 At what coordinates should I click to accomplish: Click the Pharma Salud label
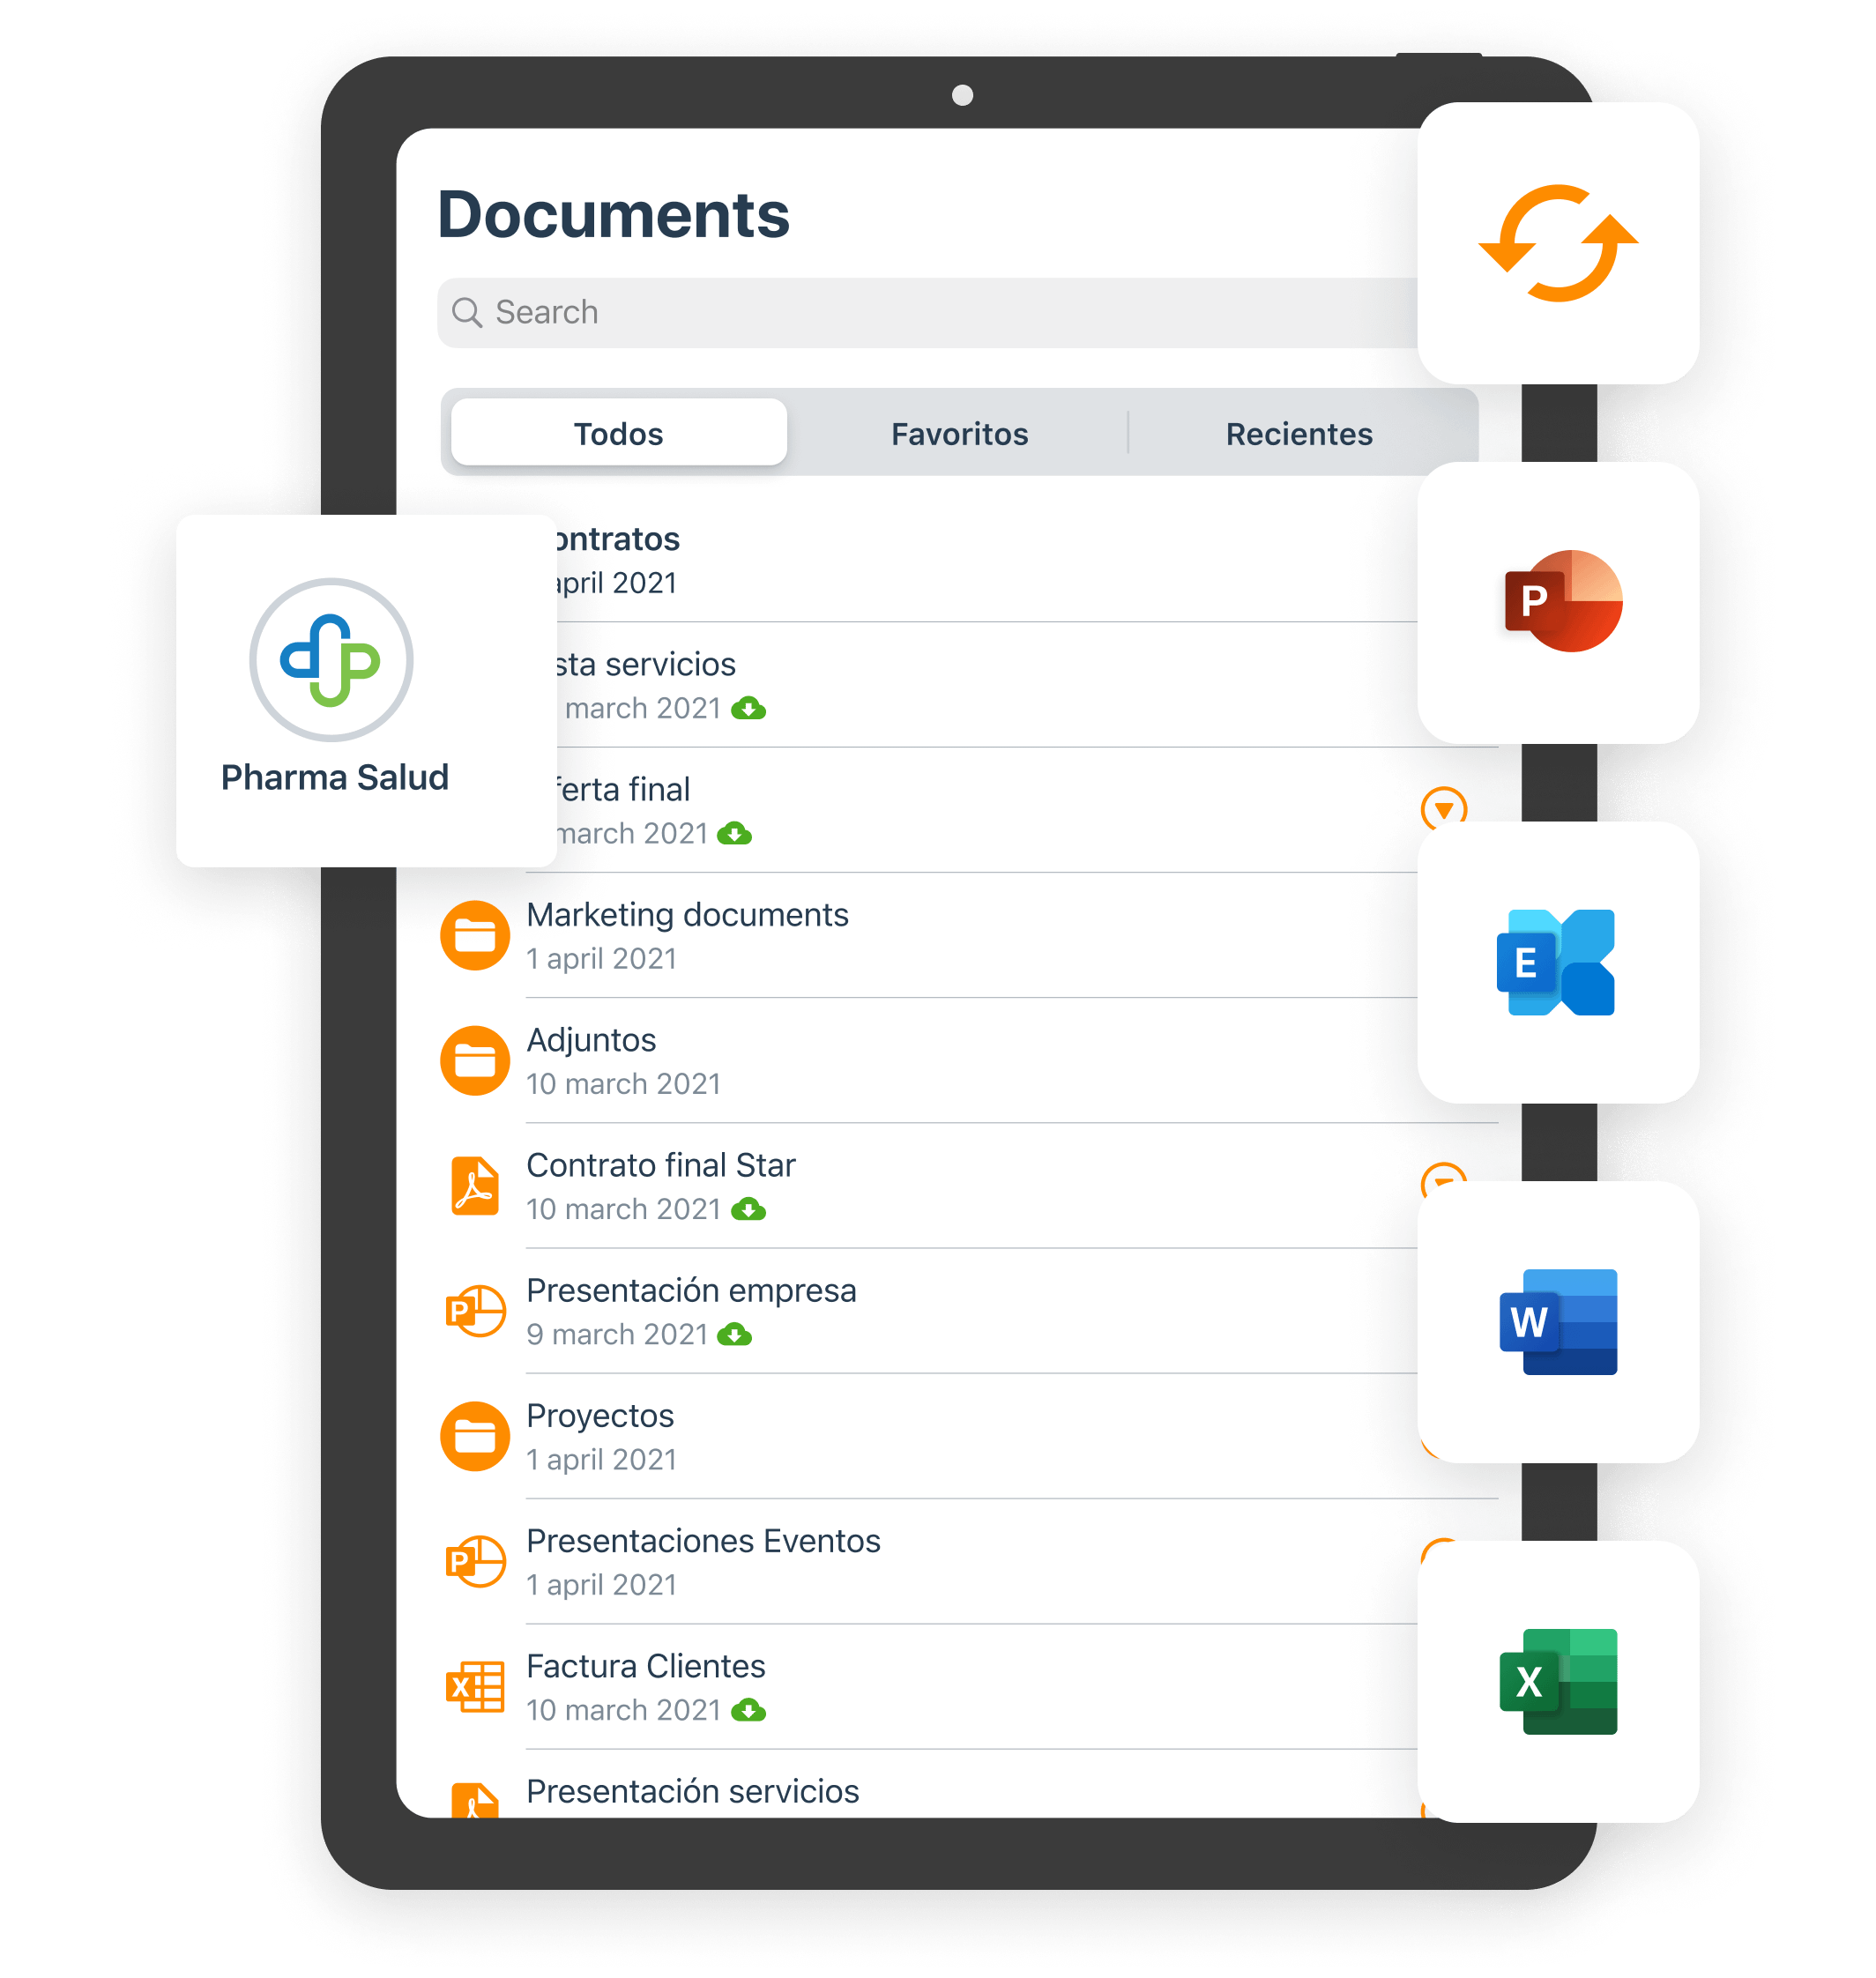334,777
